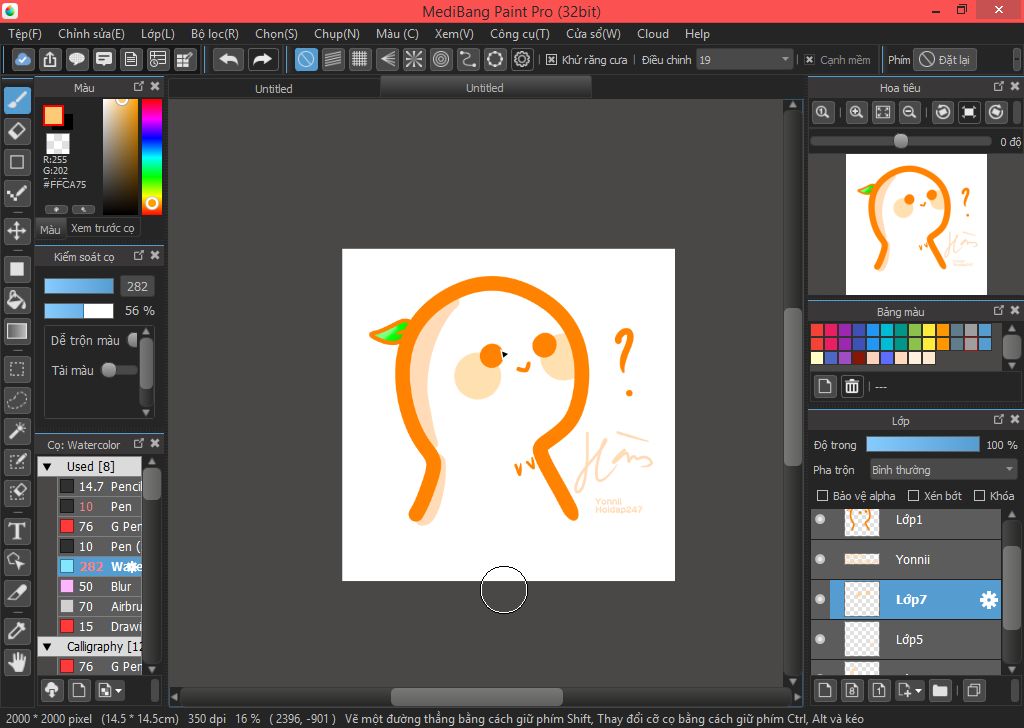This screenshot has width=1024, height=728.
Task: Open the Lớp(L) menu
Action: tap(157, 34)
